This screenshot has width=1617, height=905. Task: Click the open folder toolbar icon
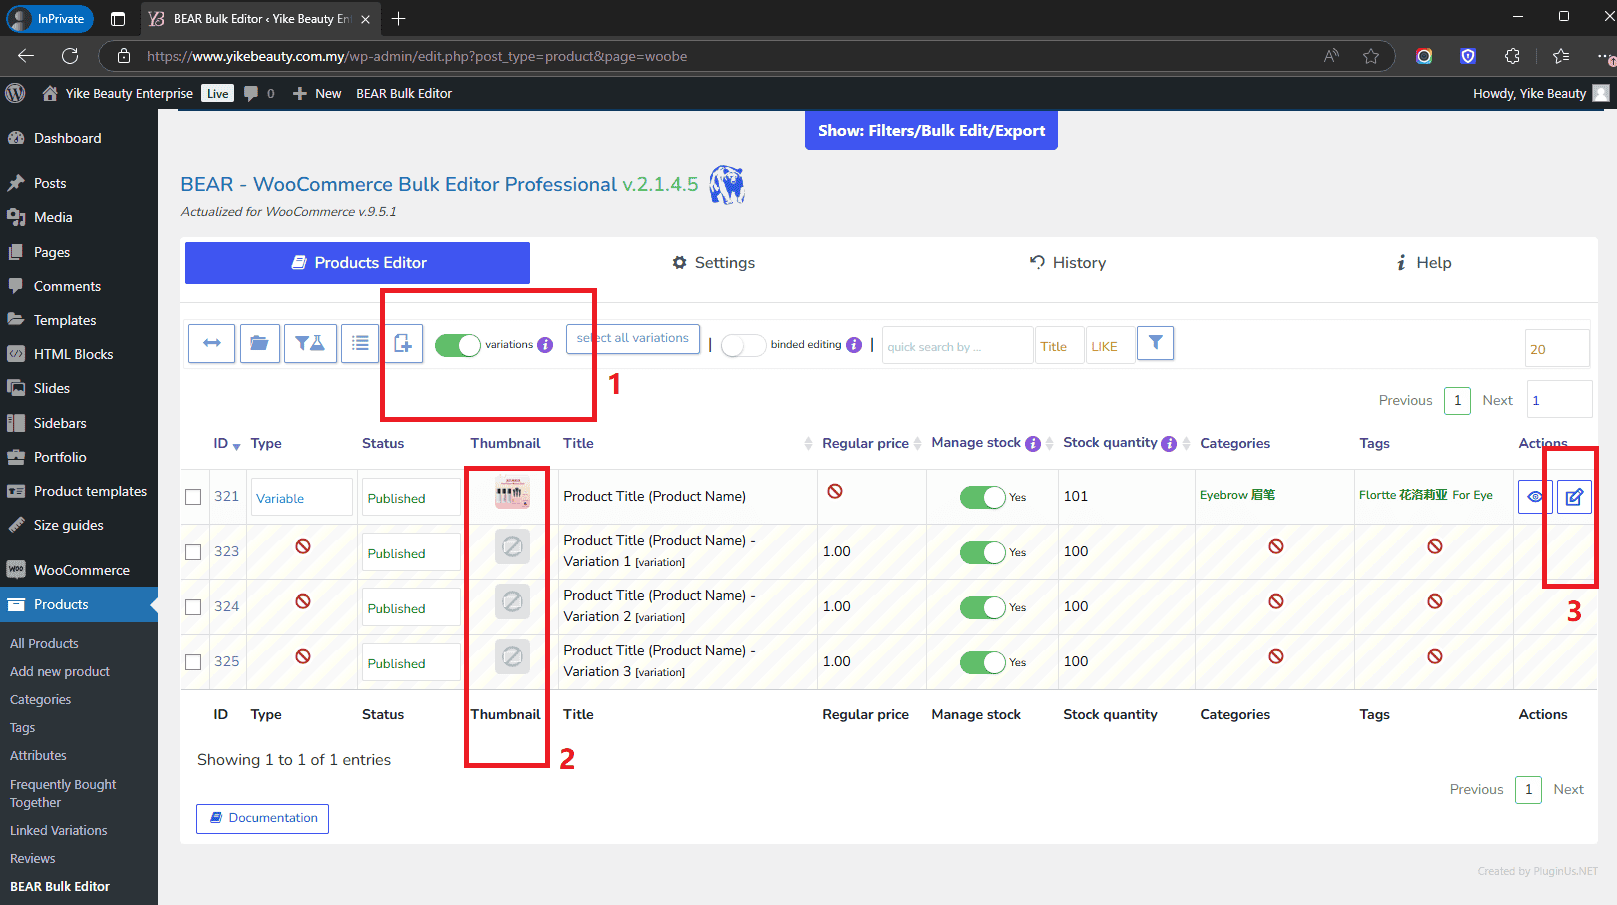259,343
